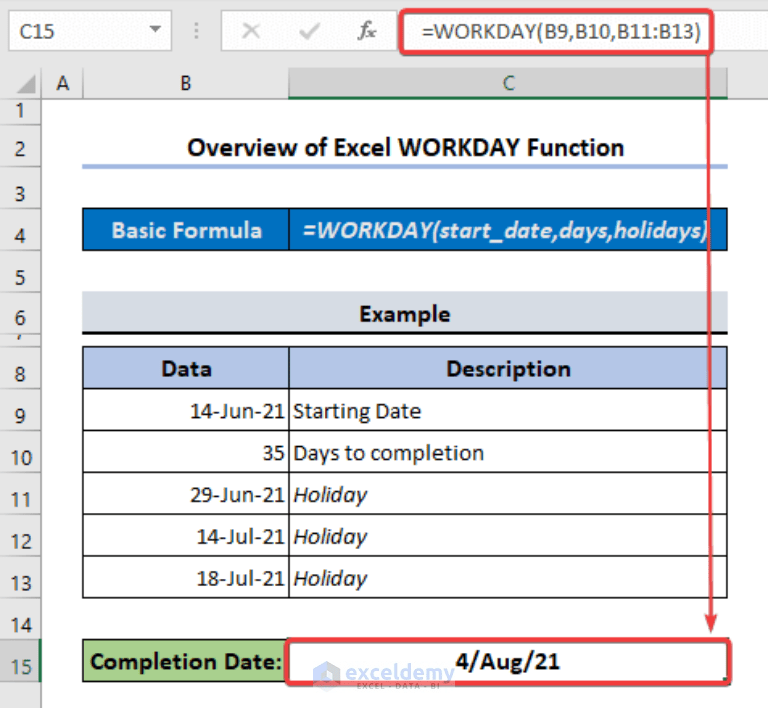768x708 pixels.
Task: Select the 'Completion Date:' cell
Action: (185, 661)
